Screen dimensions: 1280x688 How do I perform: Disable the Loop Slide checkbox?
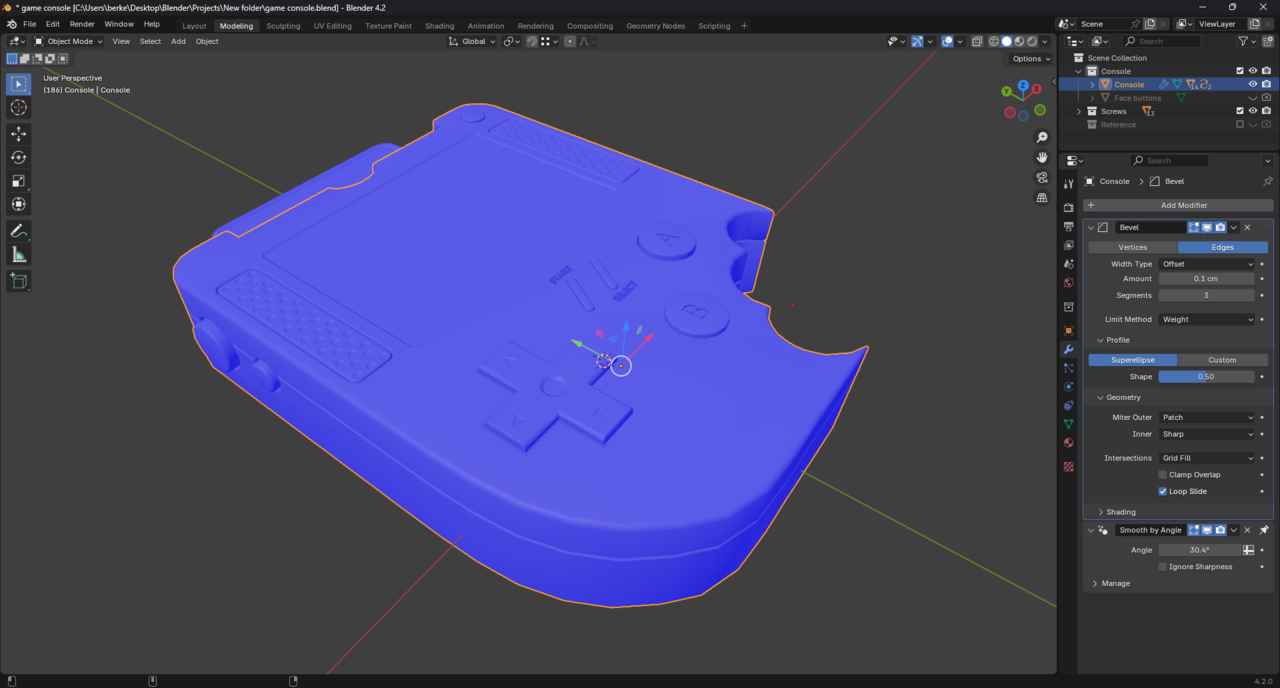click(x=1162, y=491)
